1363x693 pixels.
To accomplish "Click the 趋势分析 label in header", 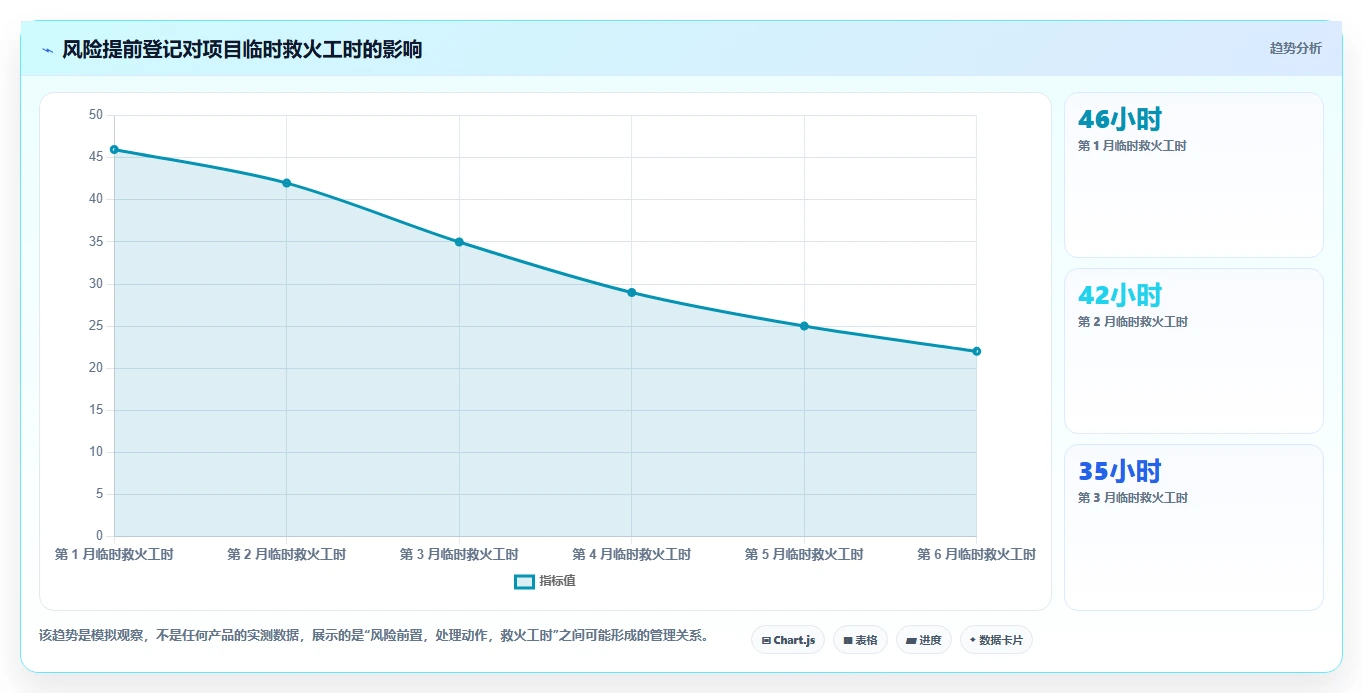I will [1295, 48].
